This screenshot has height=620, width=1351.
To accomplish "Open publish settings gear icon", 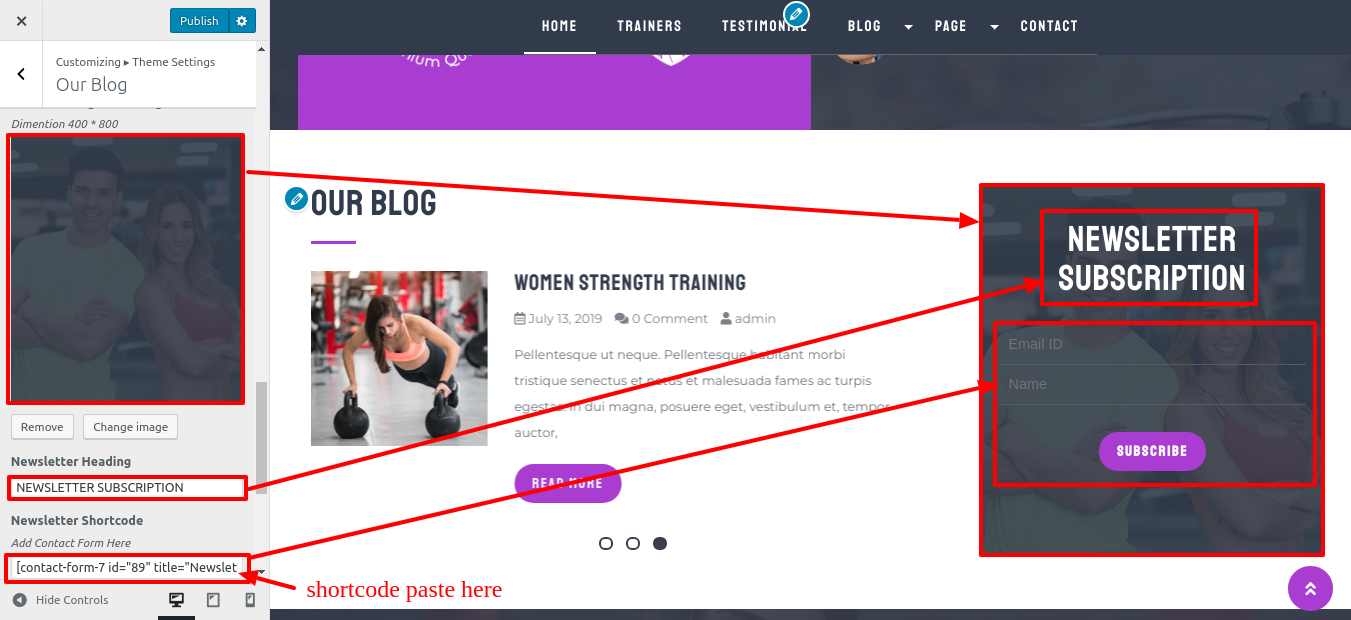I will click(x=242, y=20).
